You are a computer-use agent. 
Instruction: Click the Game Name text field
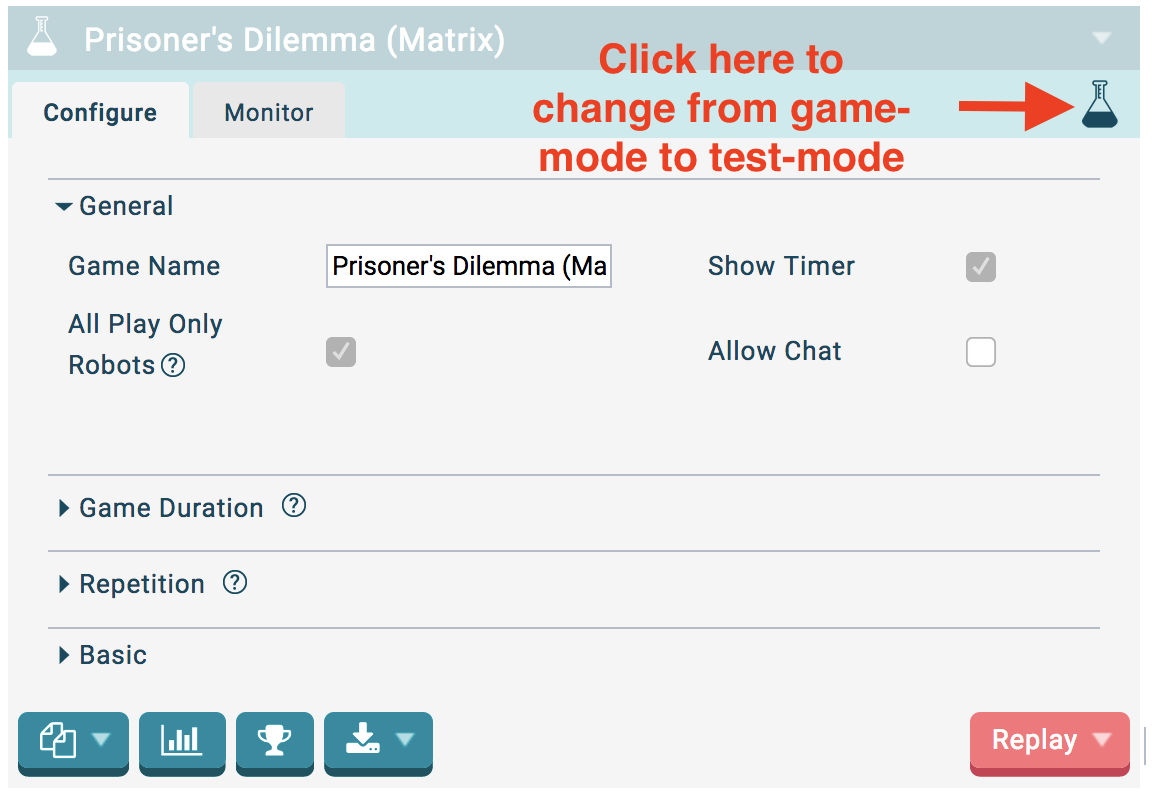469,266
